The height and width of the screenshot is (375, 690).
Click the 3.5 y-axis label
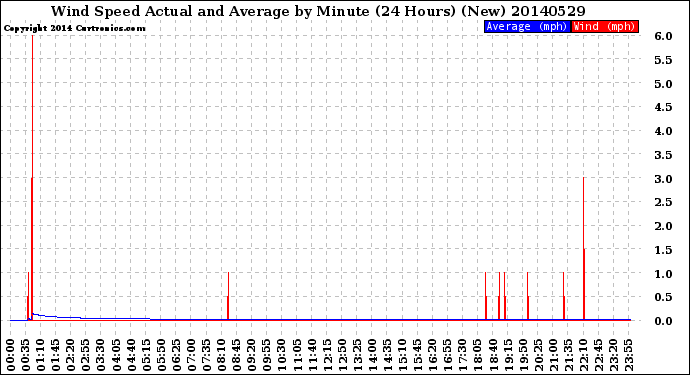[x=663, y=154]
